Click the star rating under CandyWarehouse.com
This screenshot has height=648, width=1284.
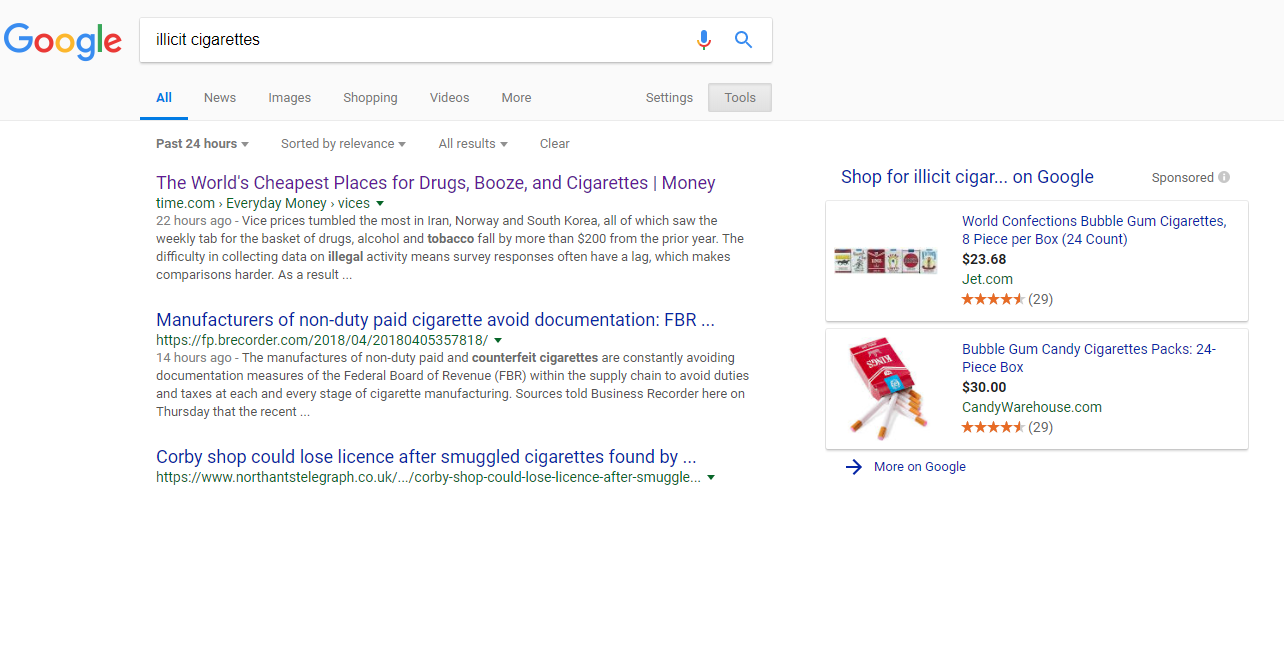[993, 427]
